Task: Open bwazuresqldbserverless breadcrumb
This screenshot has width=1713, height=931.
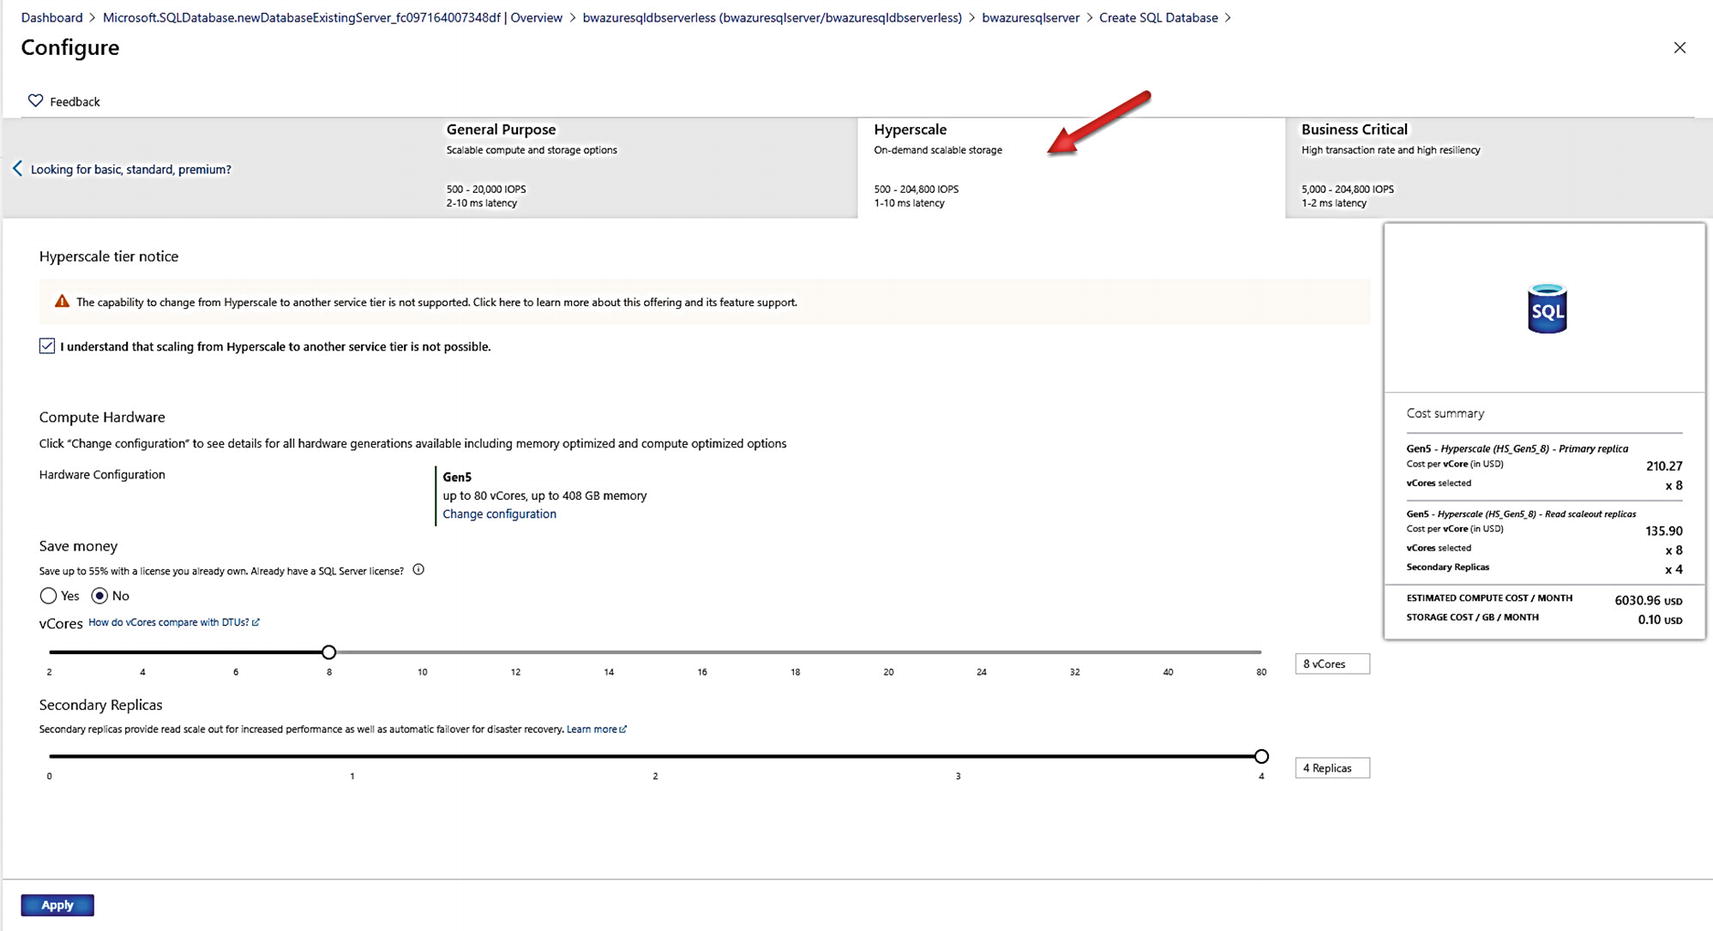Action: point(772,18)
